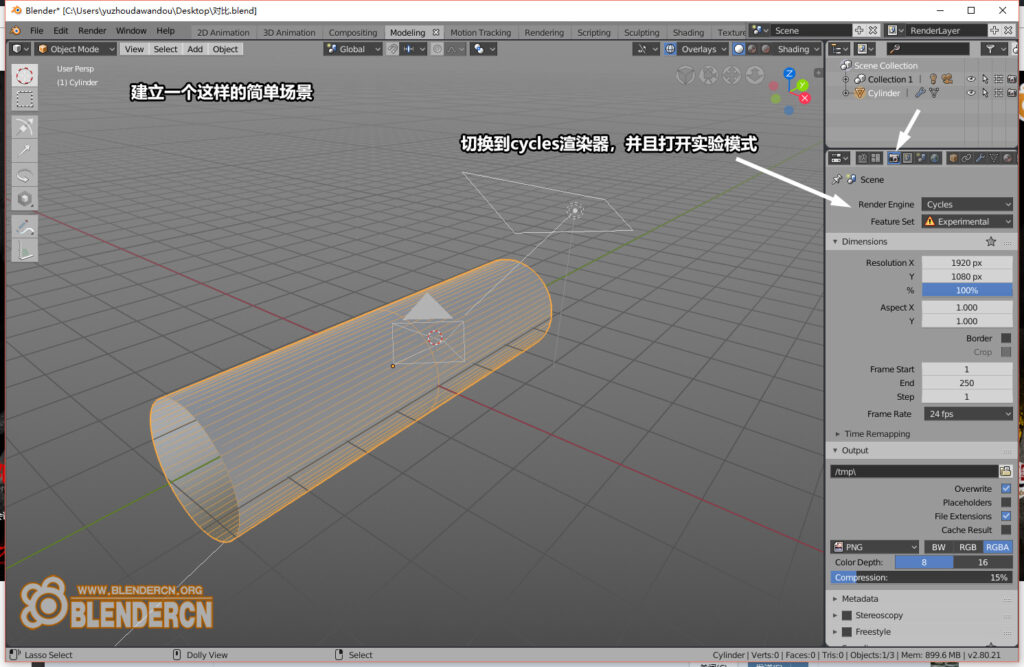1024x667 pixels.
Task: Open the PNG file format dropdown
Action: 872,546
